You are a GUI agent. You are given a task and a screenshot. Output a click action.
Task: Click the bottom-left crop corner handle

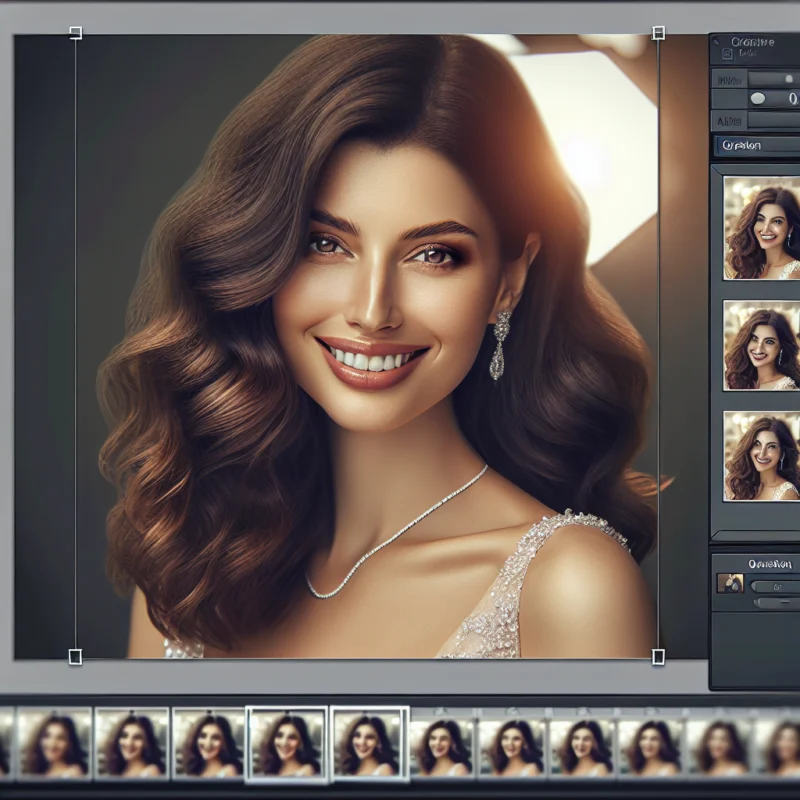pos(75,656)
